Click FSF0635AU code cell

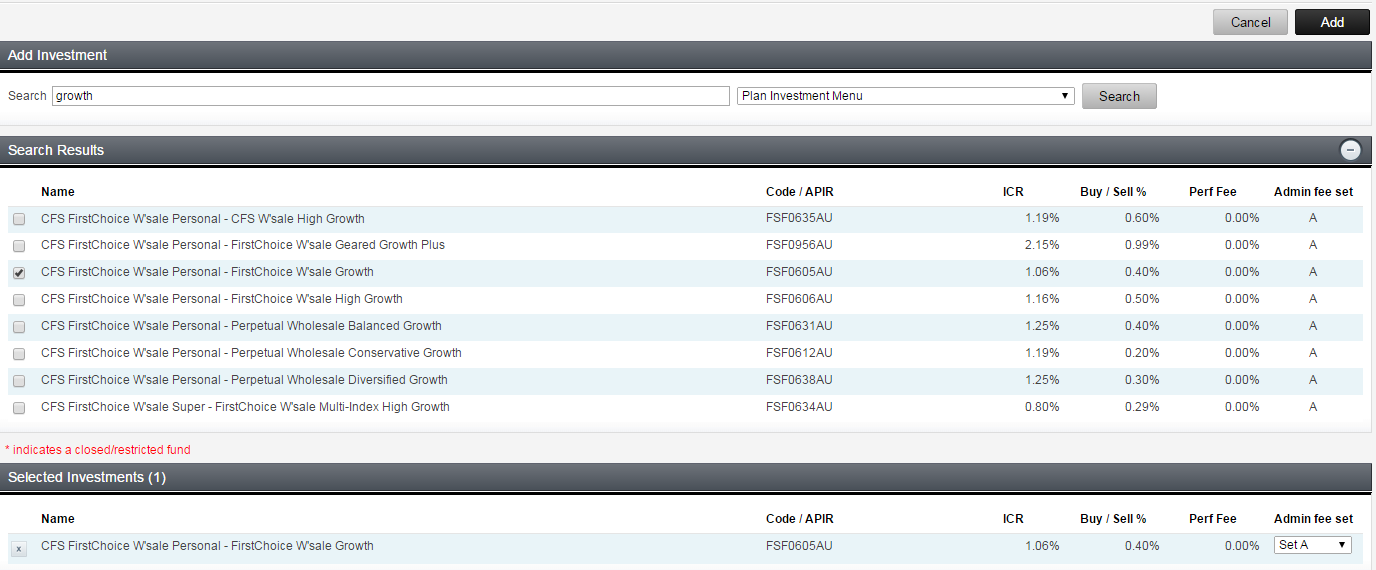pyautogui.click(x=799, y=219)
